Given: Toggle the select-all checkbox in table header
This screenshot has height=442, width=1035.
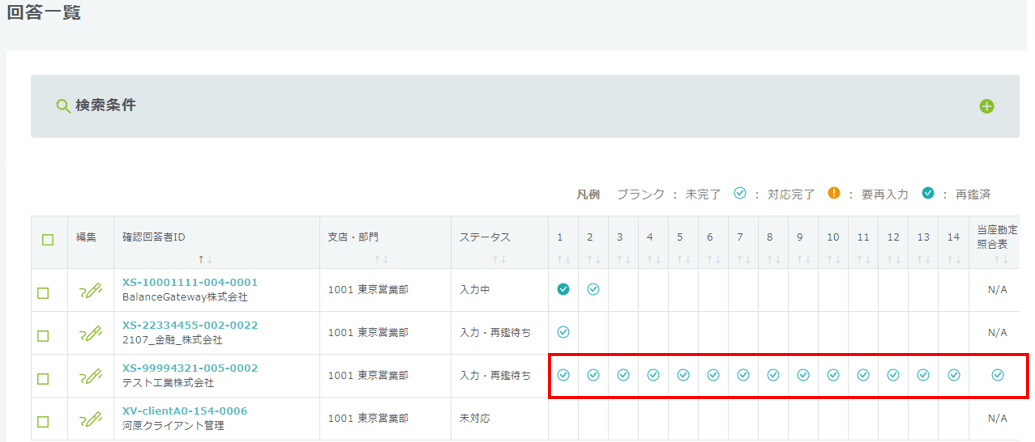Looking at the screenshot, I should coord(47,240).
